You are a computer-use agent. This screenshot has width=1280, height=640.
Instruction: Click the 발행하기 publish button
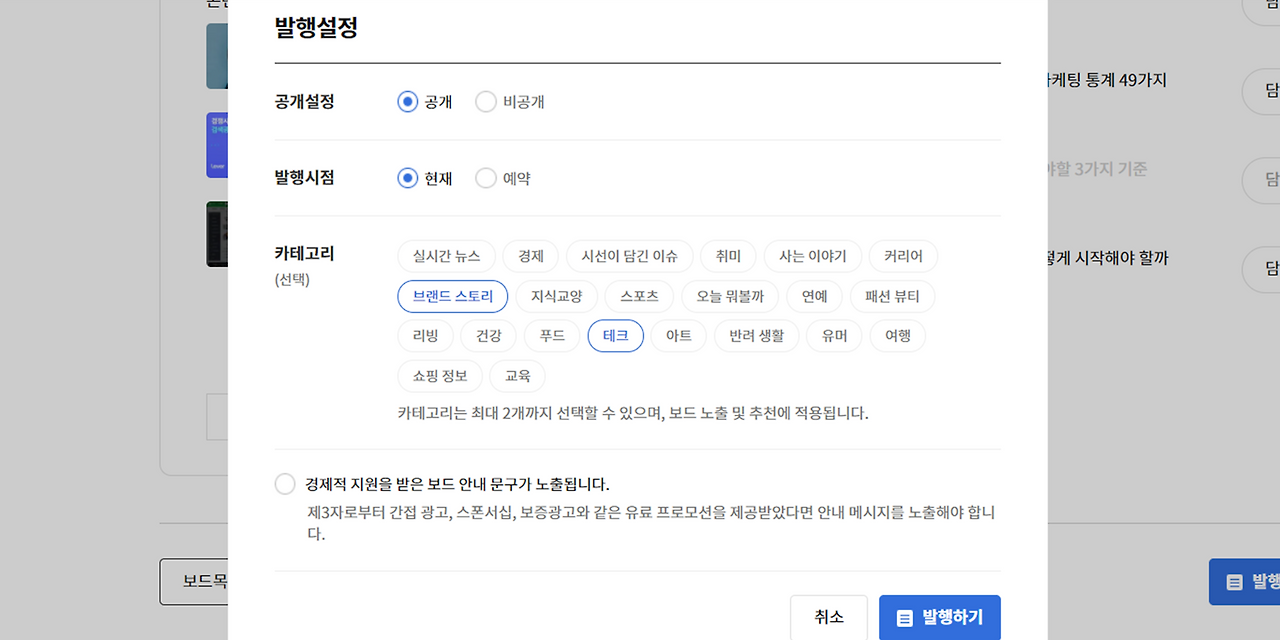[940, 617]
